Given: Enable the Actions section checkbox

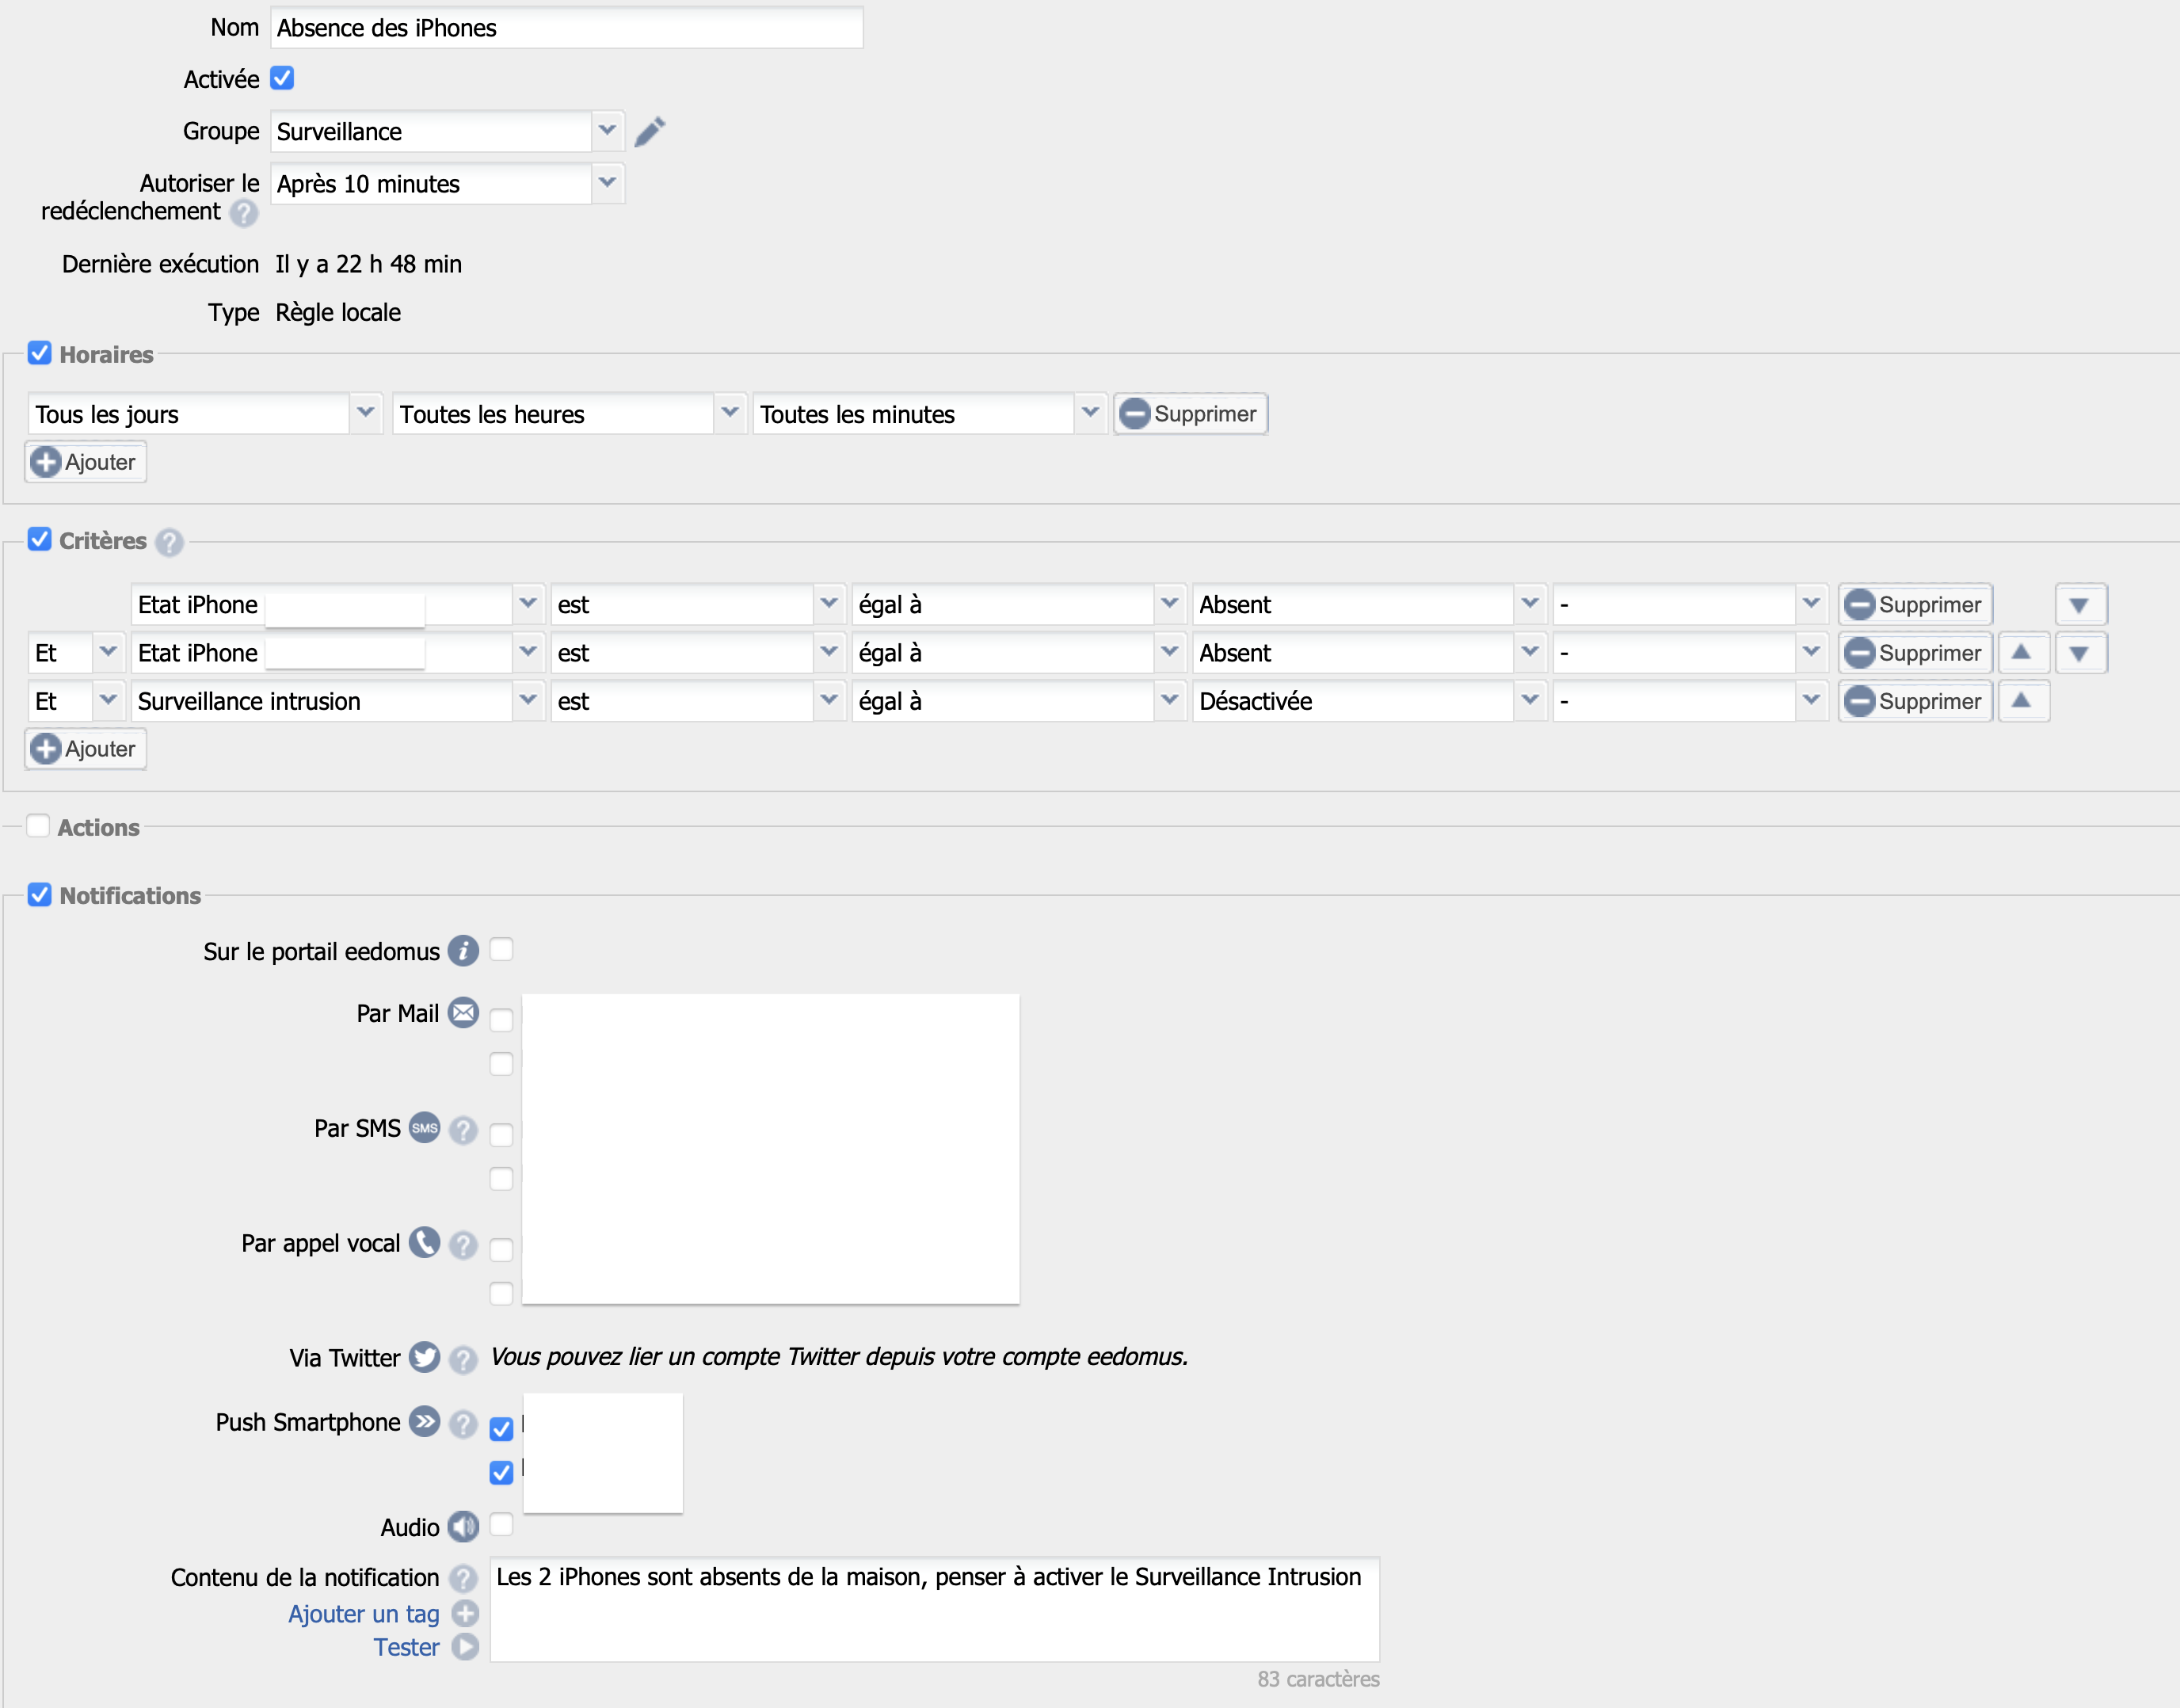Looking at the screenshot, I should coord(38,826).
